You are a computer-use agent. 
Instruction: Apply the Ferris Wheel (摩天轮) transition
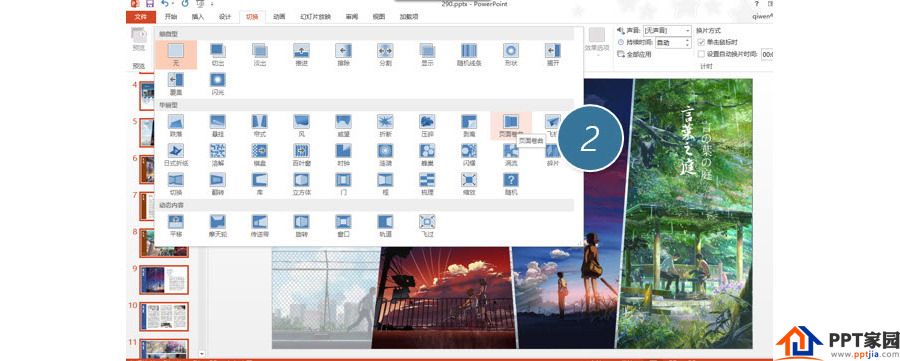[218, 226]
